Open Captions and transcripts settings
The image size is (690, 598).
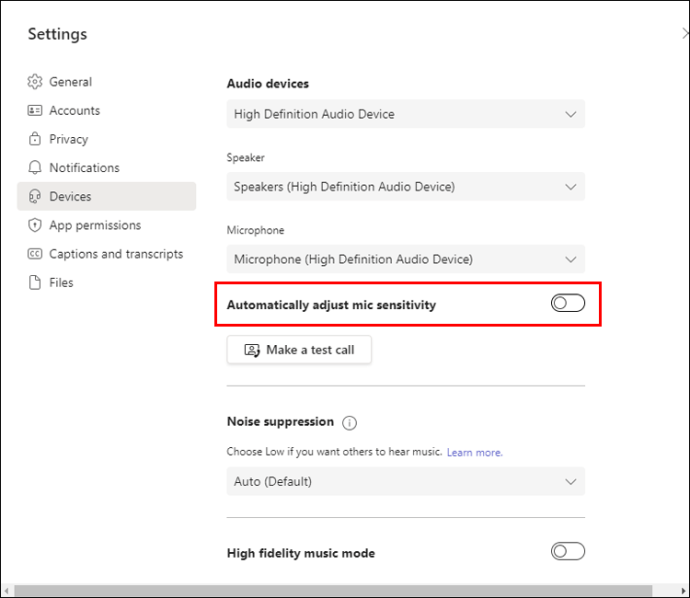[x=106, y=254]
